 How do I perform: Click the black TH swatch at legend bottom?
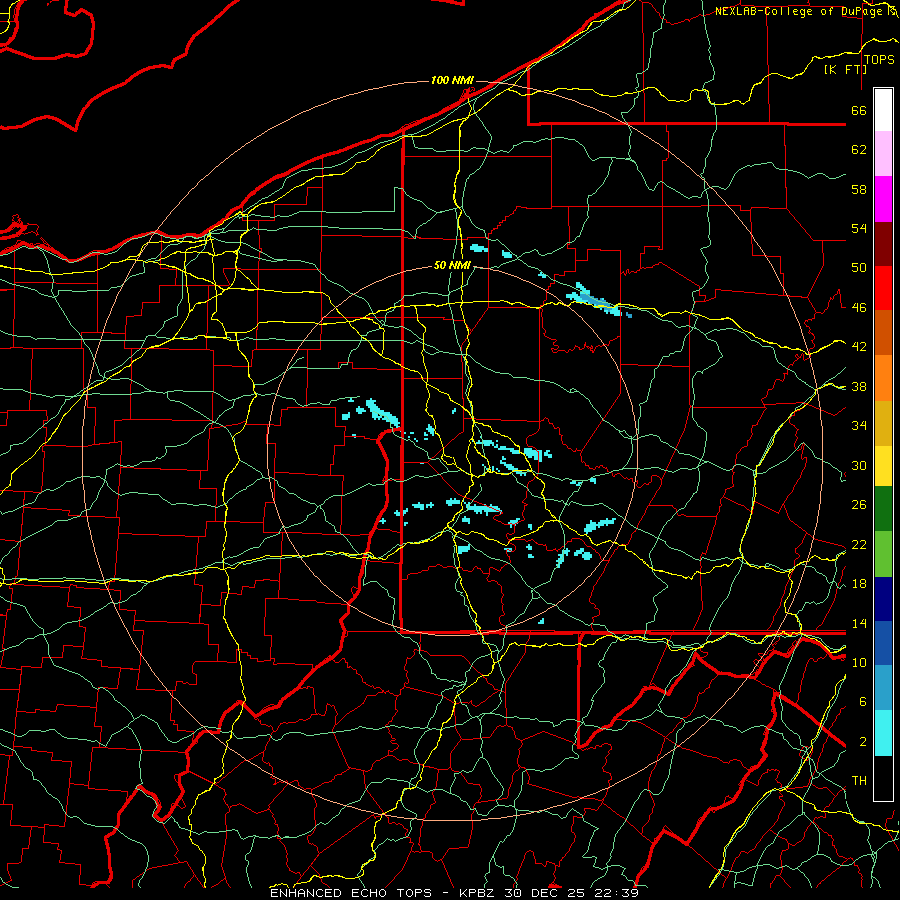tap(883, 778)
